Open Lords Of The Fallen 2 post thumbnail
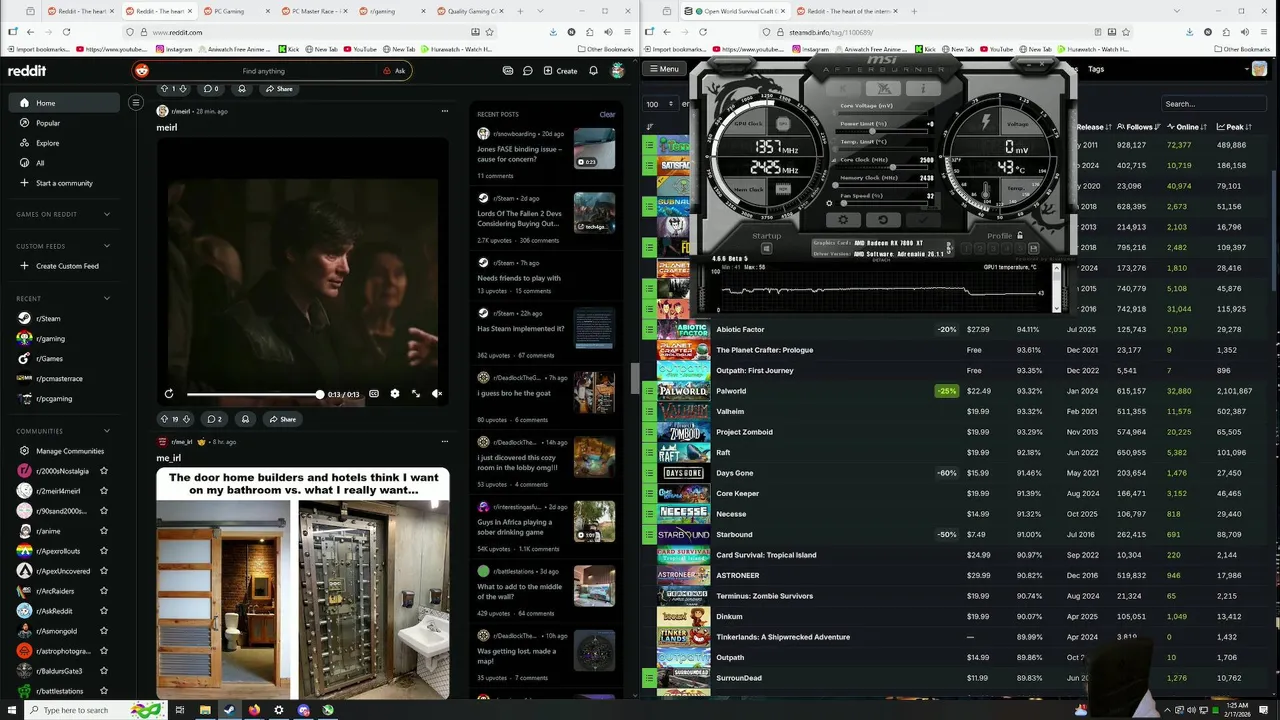 tap(594, 213)
